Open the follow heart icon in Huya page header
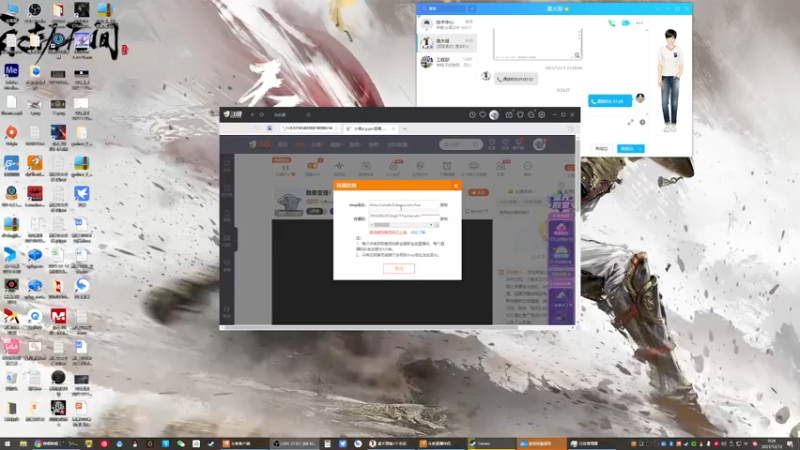Viewport: 800px width, 450px height. 505,144
